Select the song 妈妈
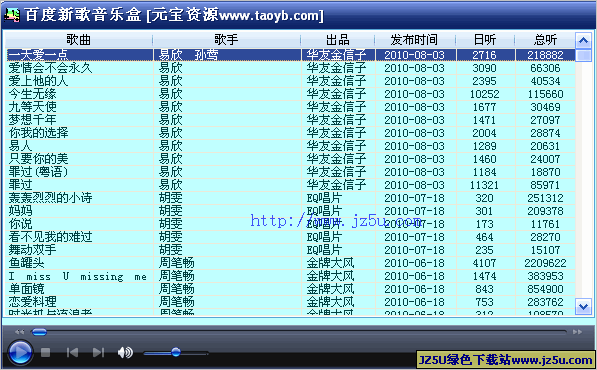The image size is (597, 370). pyautogui.click(x=20, y=211)
